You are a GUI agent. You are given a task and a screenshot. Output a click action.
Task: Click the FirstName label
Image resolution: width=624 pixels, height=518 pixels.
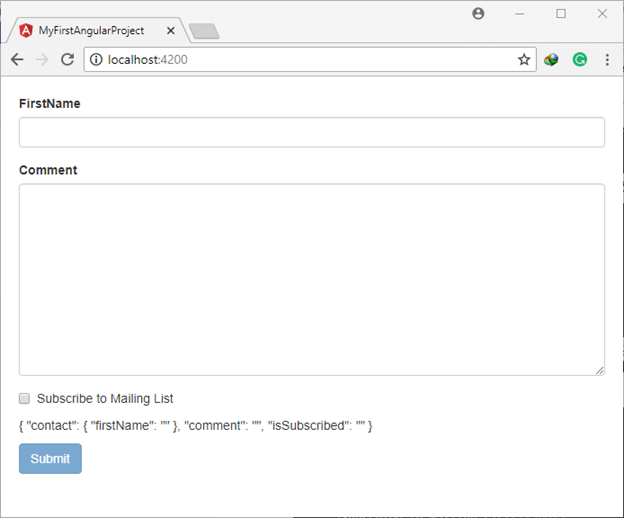pos(50,104)
